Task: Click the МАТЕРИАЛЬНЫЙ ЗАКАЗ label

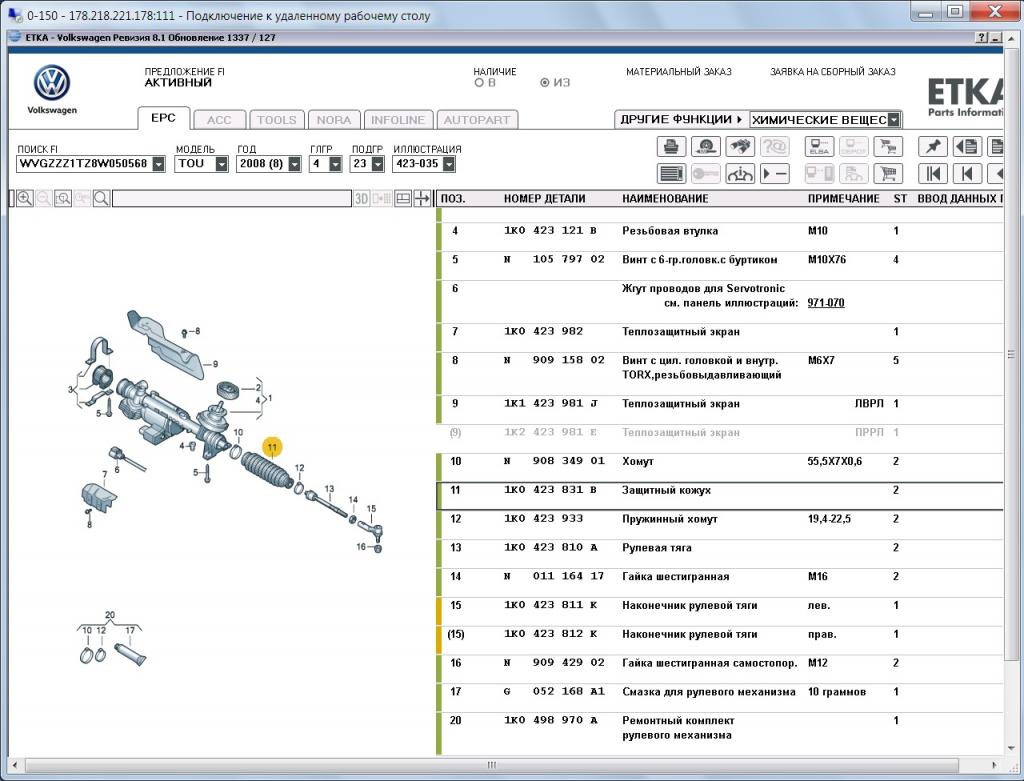Action: coord(679,72)
